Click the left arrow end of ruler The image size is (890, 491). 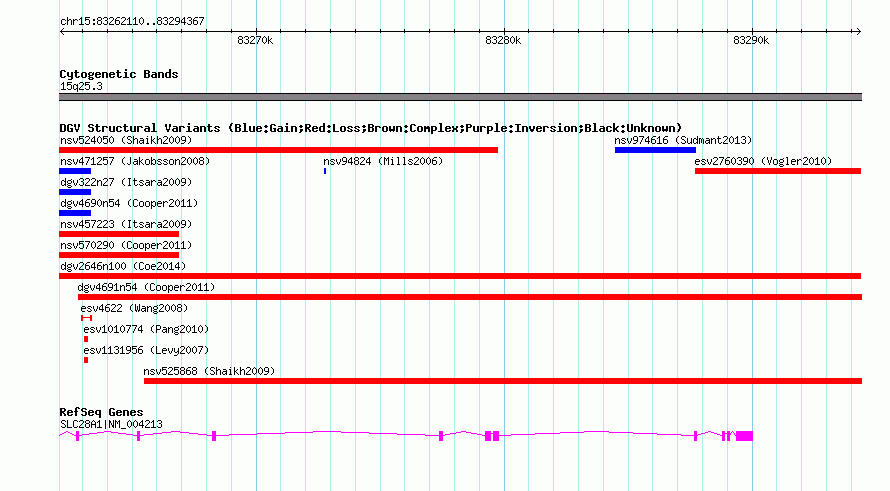click(62, 31)
